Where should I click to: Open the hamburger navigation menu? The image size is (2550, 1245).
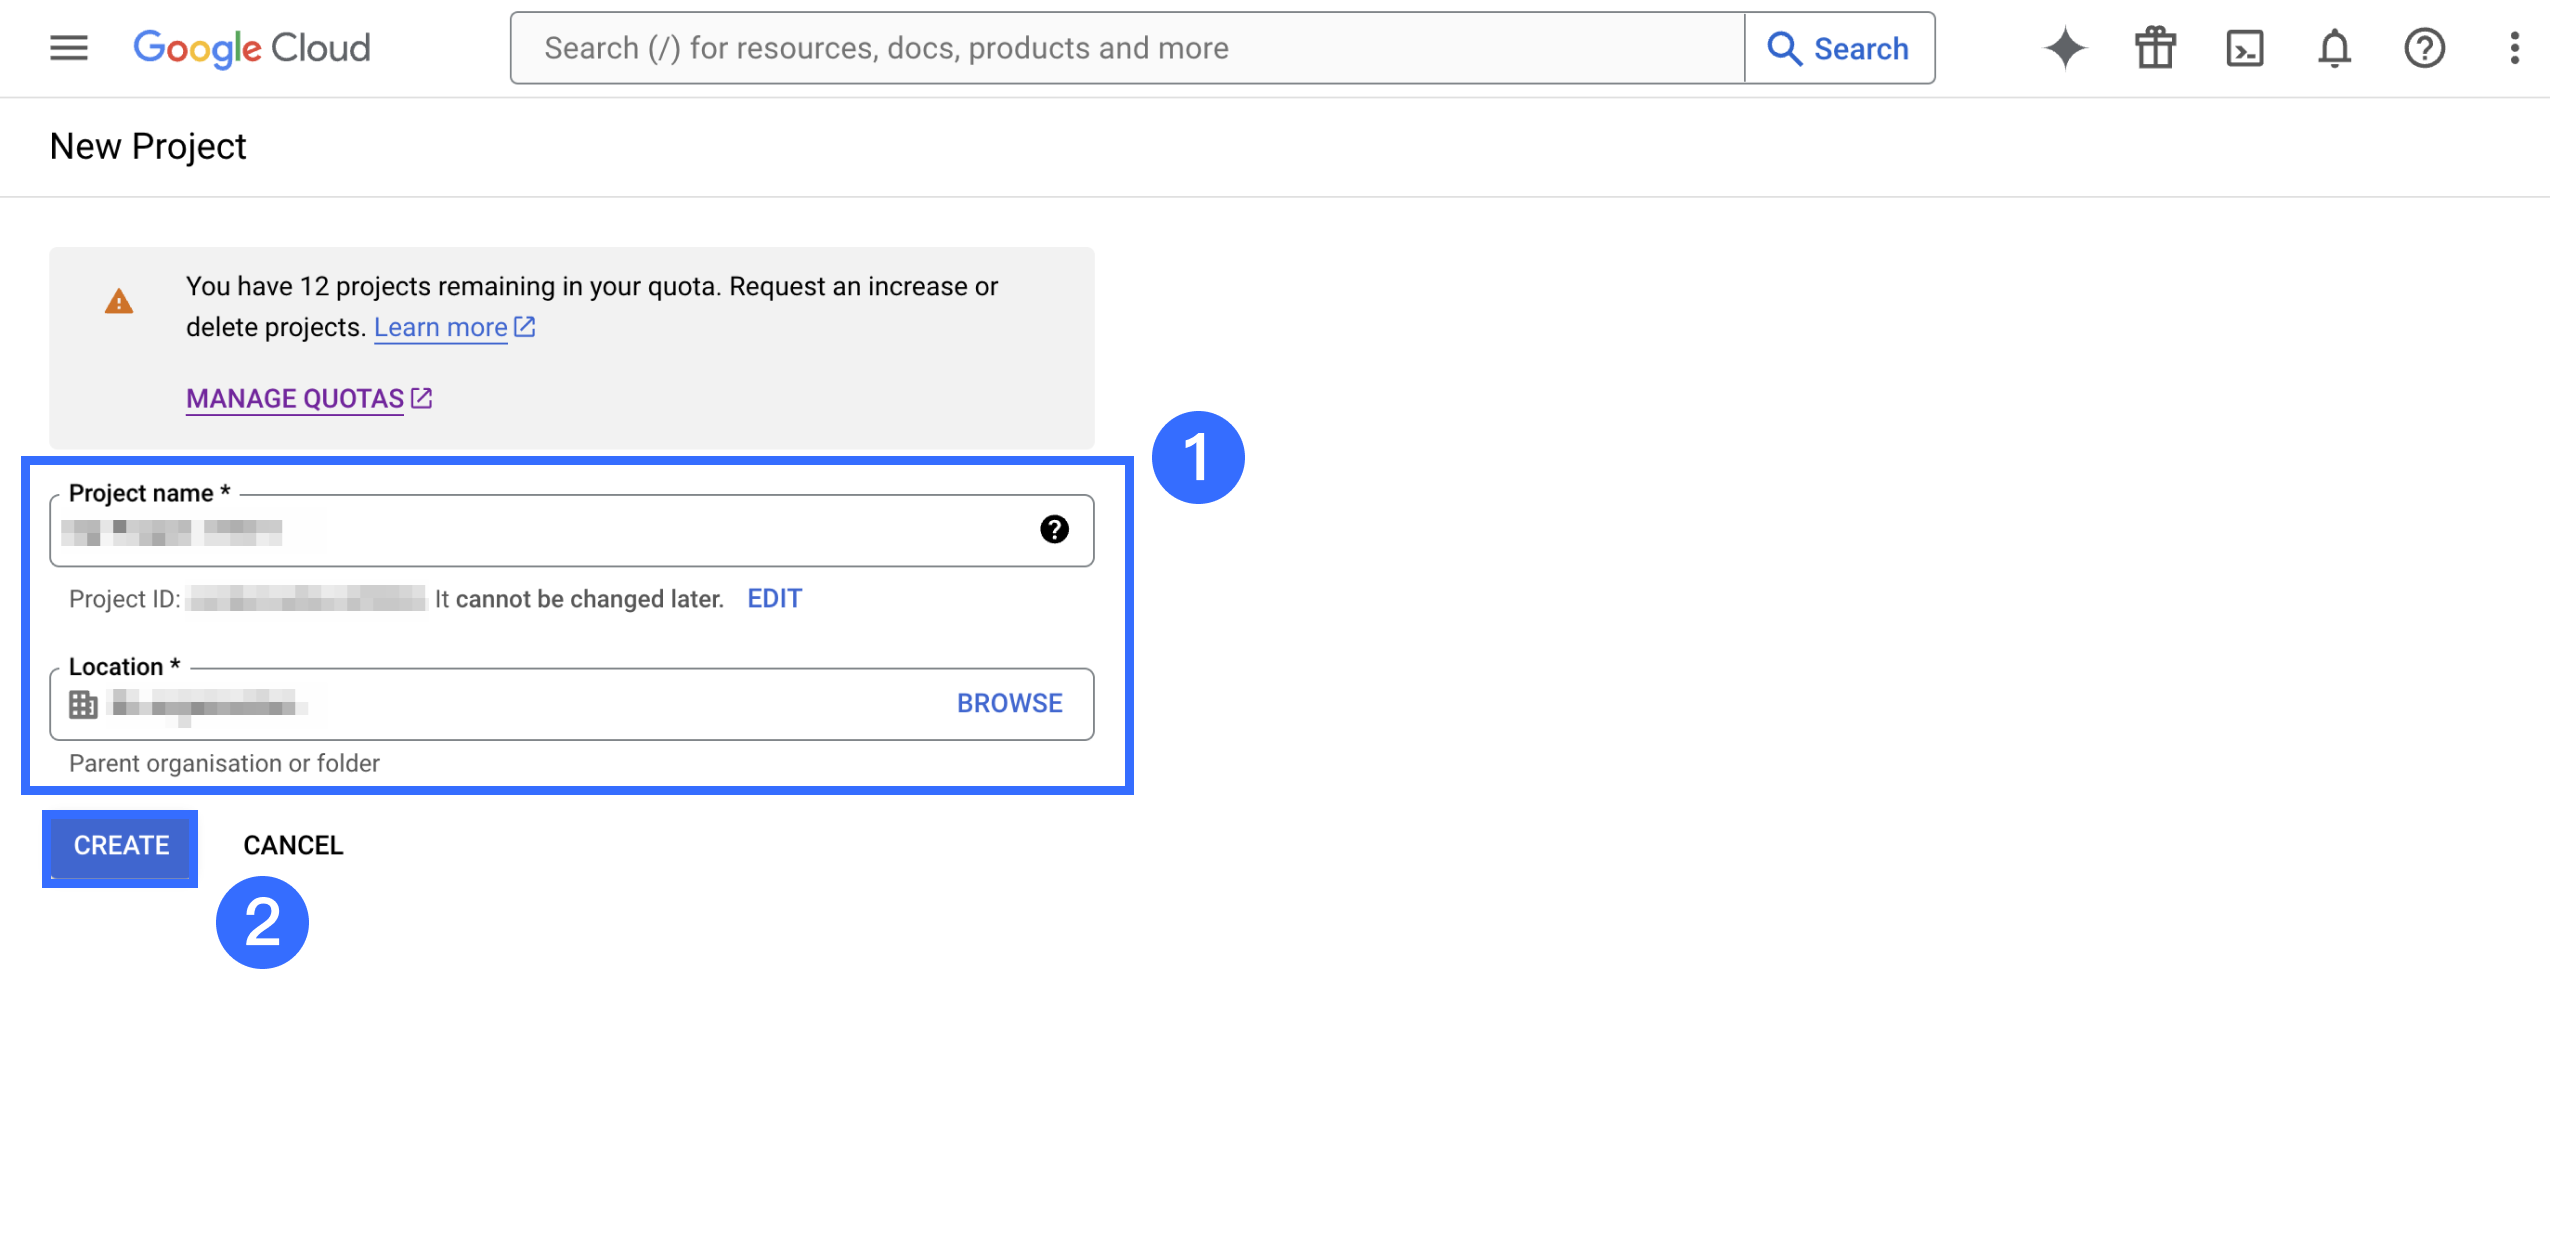69,48
